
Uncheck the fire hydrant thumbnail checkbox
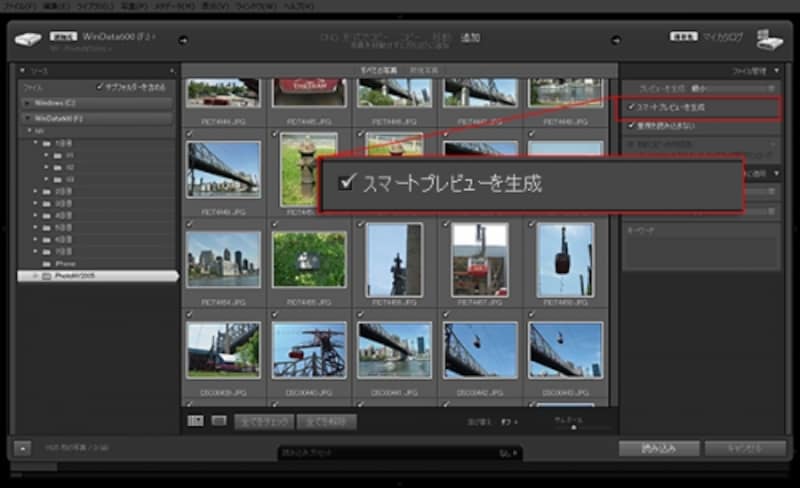point(275,134)
